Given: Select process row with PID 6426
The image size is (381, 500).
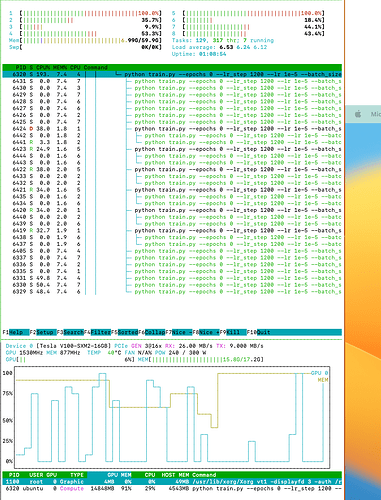Looking at the screenshot, I should point(172,115).
